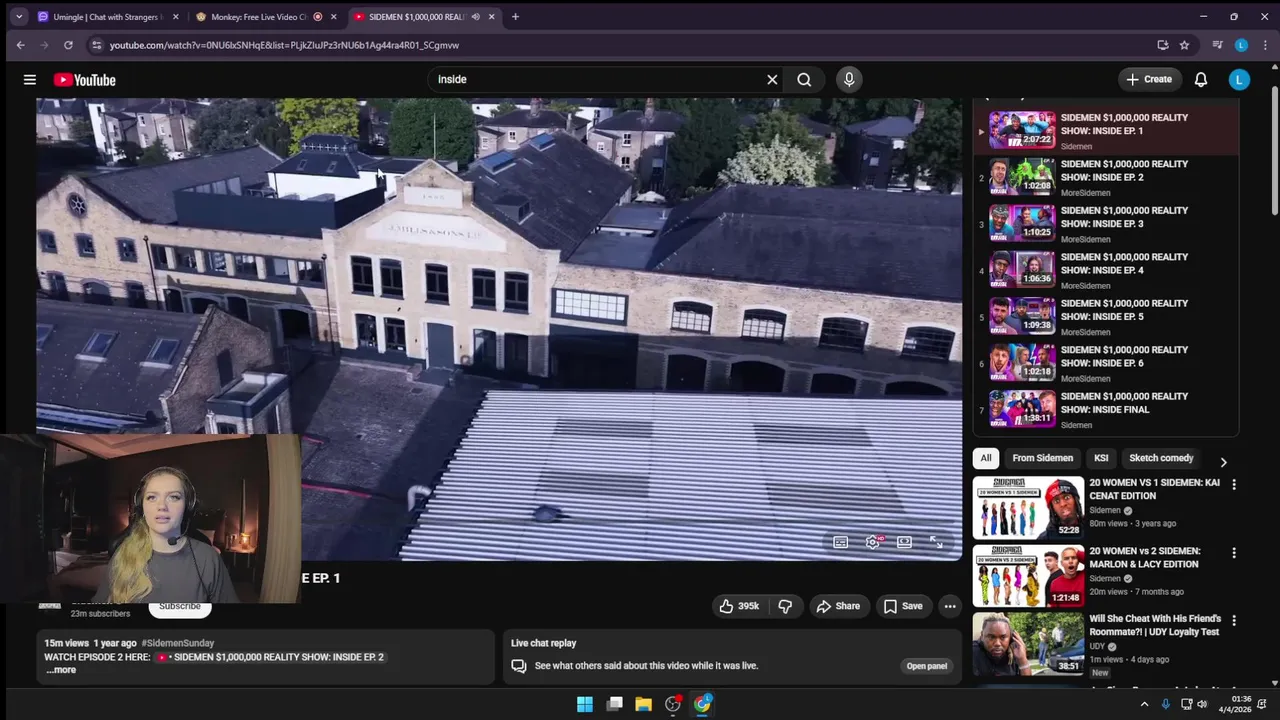The image size is (1280, 720).
Task: Play INSIDE EP. 5 from playlist
Action: click(x=1108, y=317)
